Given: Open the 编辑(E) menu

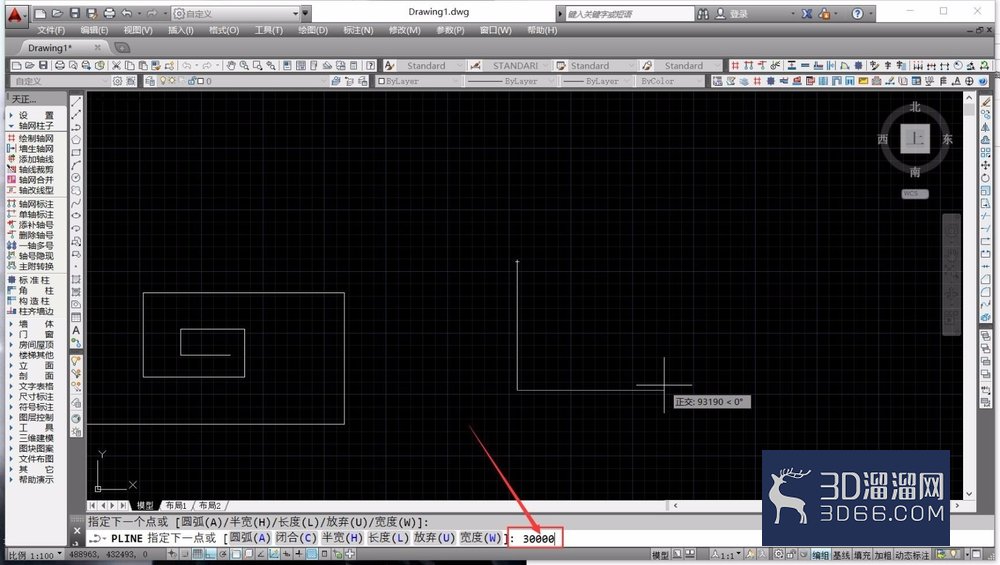Looking at the screenshot, I should tap(94, 30).
